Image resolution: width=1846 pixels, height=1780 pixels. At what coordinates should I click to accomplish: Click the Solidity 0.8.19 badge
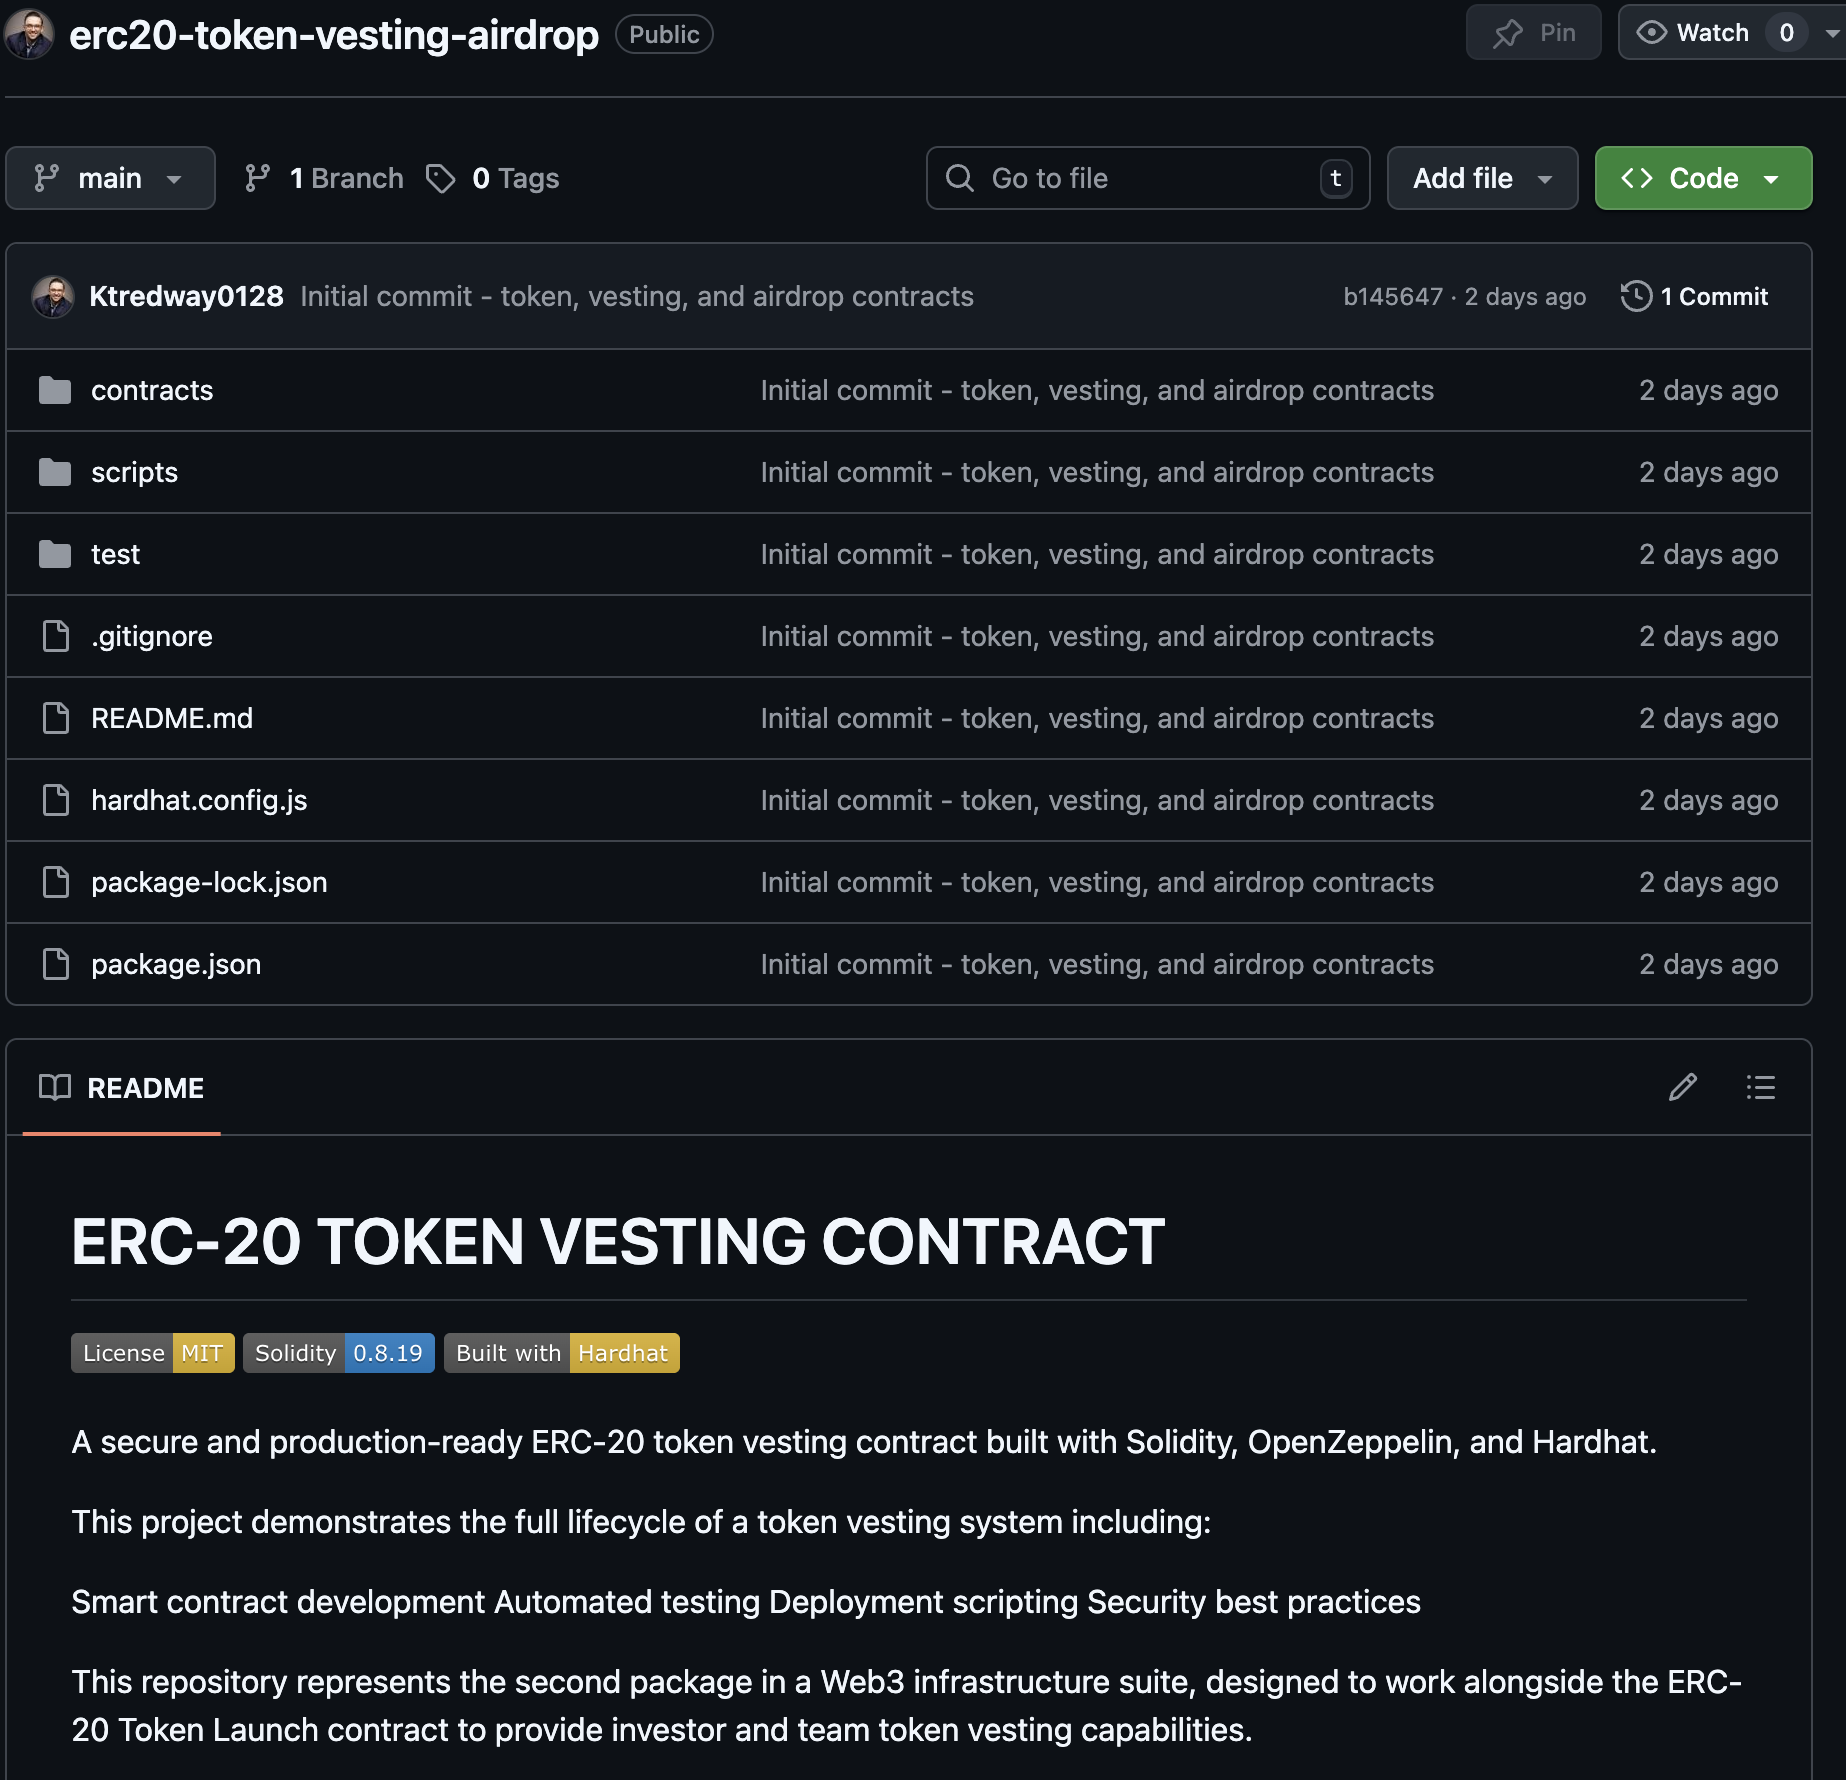point(338,1352)
